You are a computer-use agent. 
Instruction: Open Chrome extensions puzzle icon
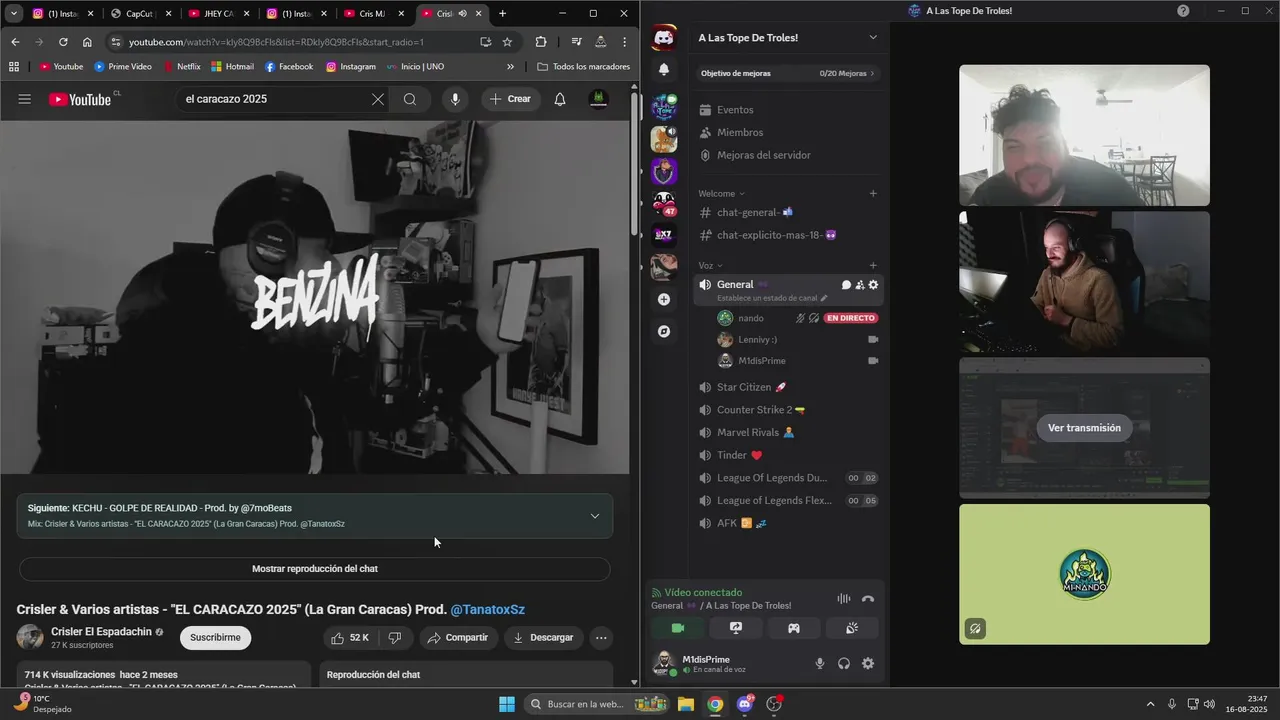[541, 42]
